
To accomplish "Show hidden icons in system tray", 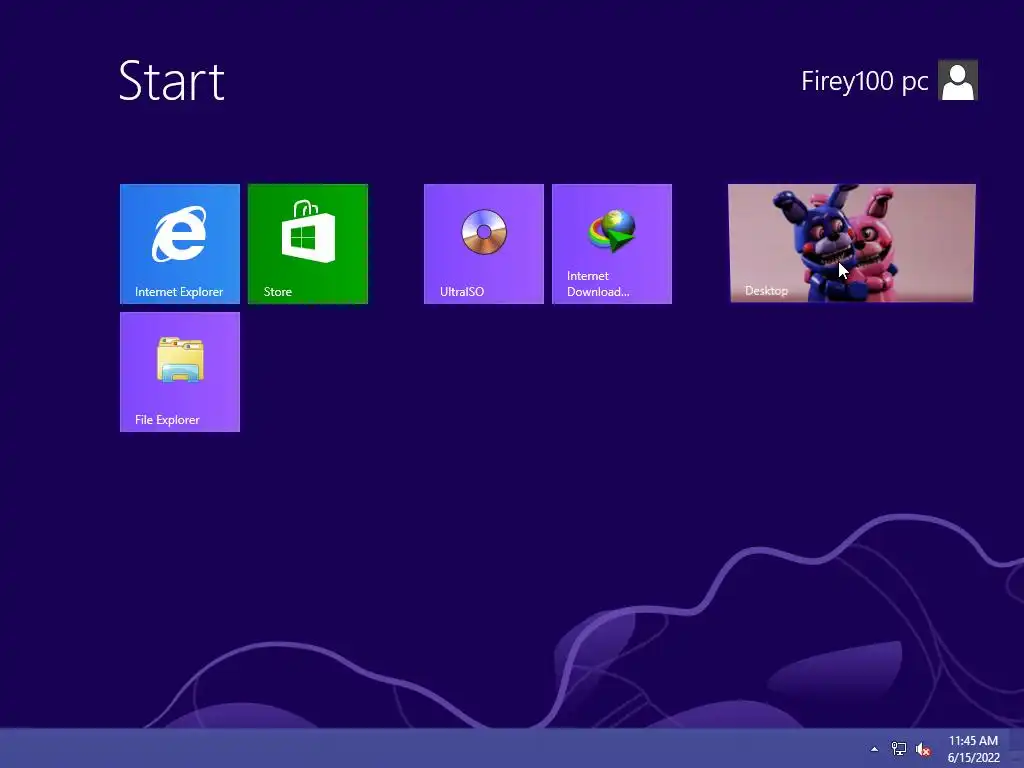I will (874, 749).
